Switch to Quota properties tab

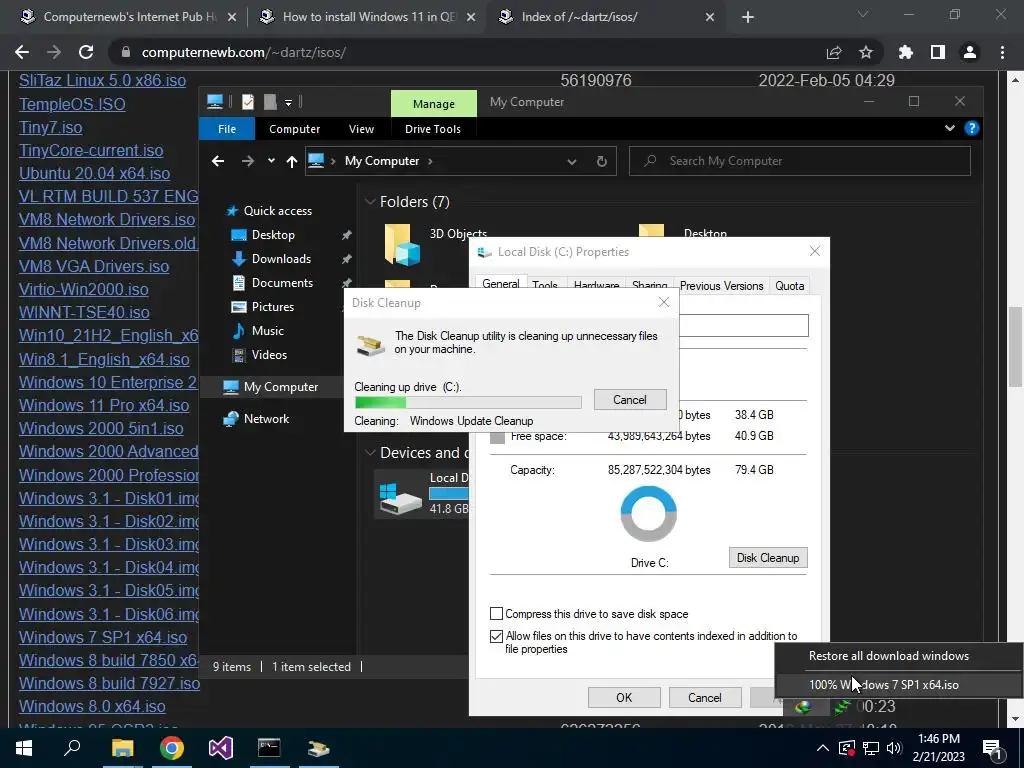(790, 285)
